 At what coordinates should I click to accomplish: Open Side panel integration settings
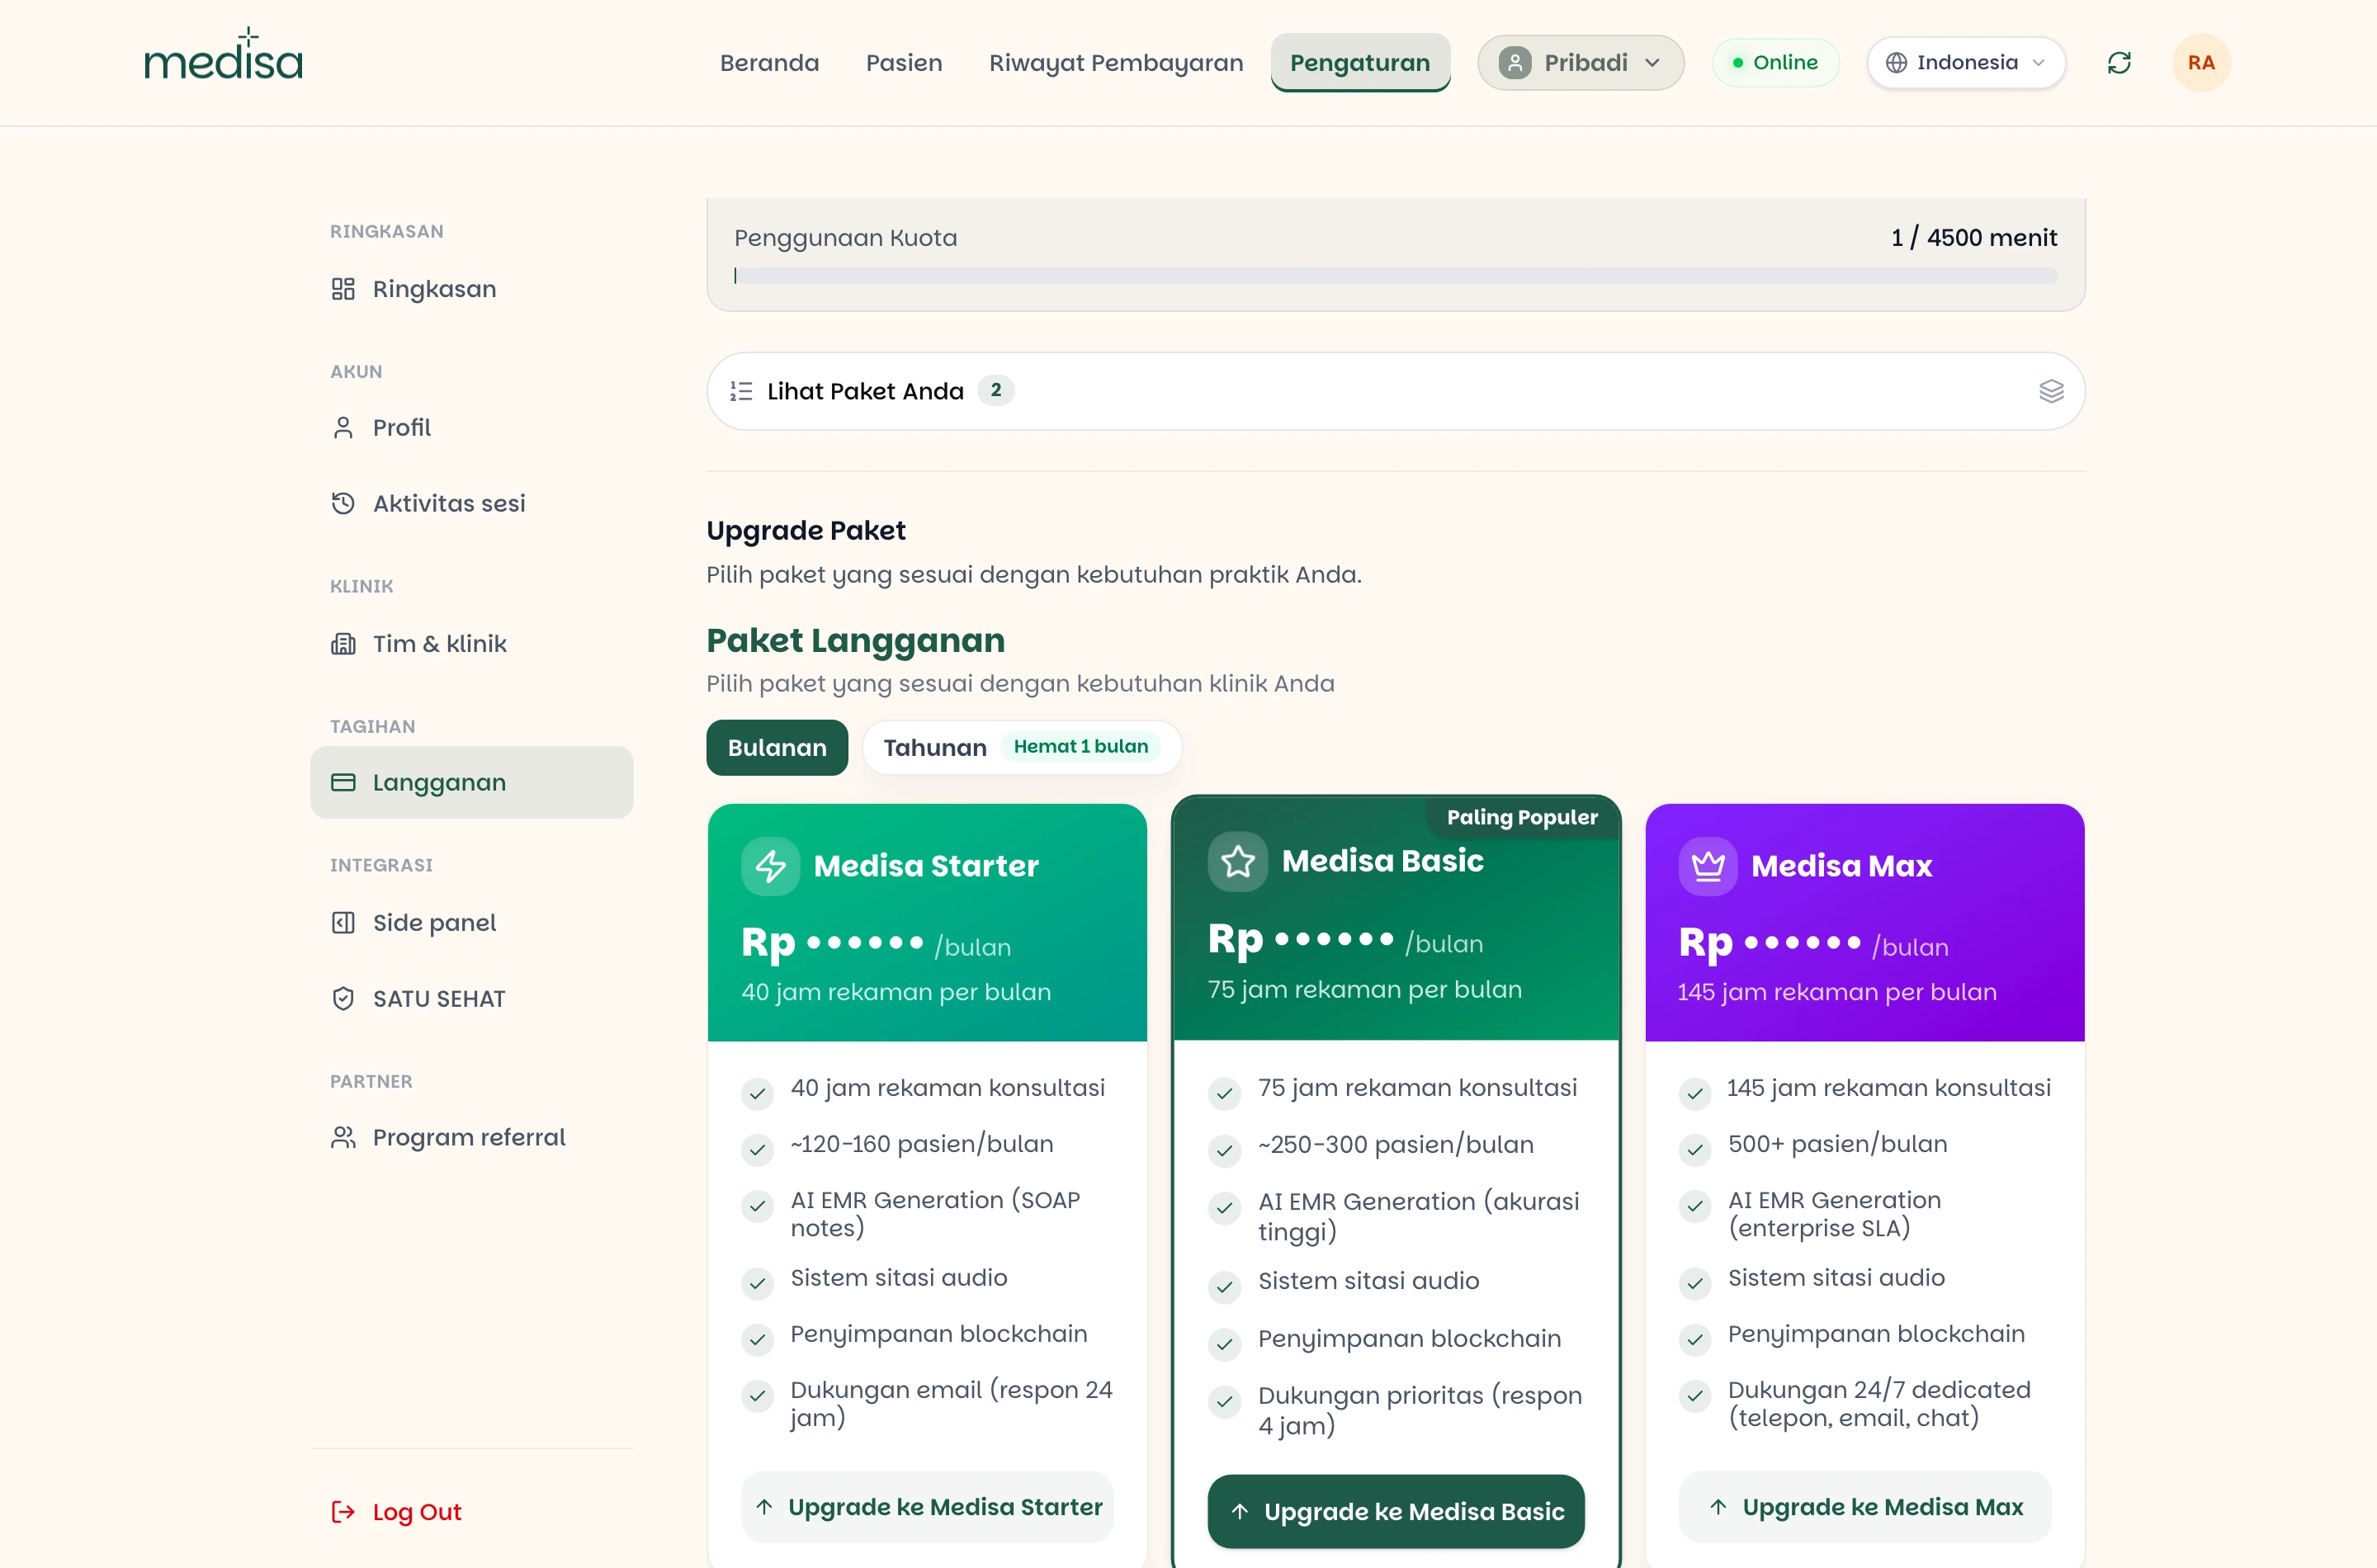pos(471,923)
